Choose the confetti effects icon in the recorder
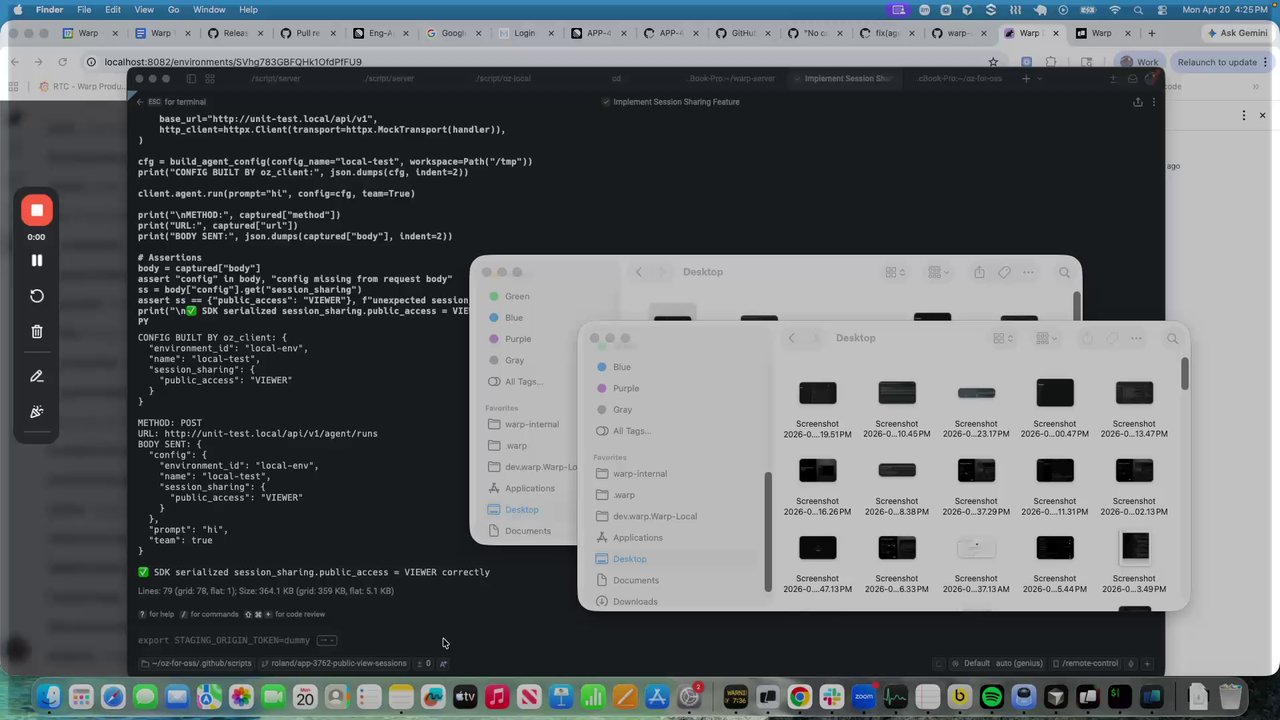Viewport: 1280px width, 720px height. (37, 412)
